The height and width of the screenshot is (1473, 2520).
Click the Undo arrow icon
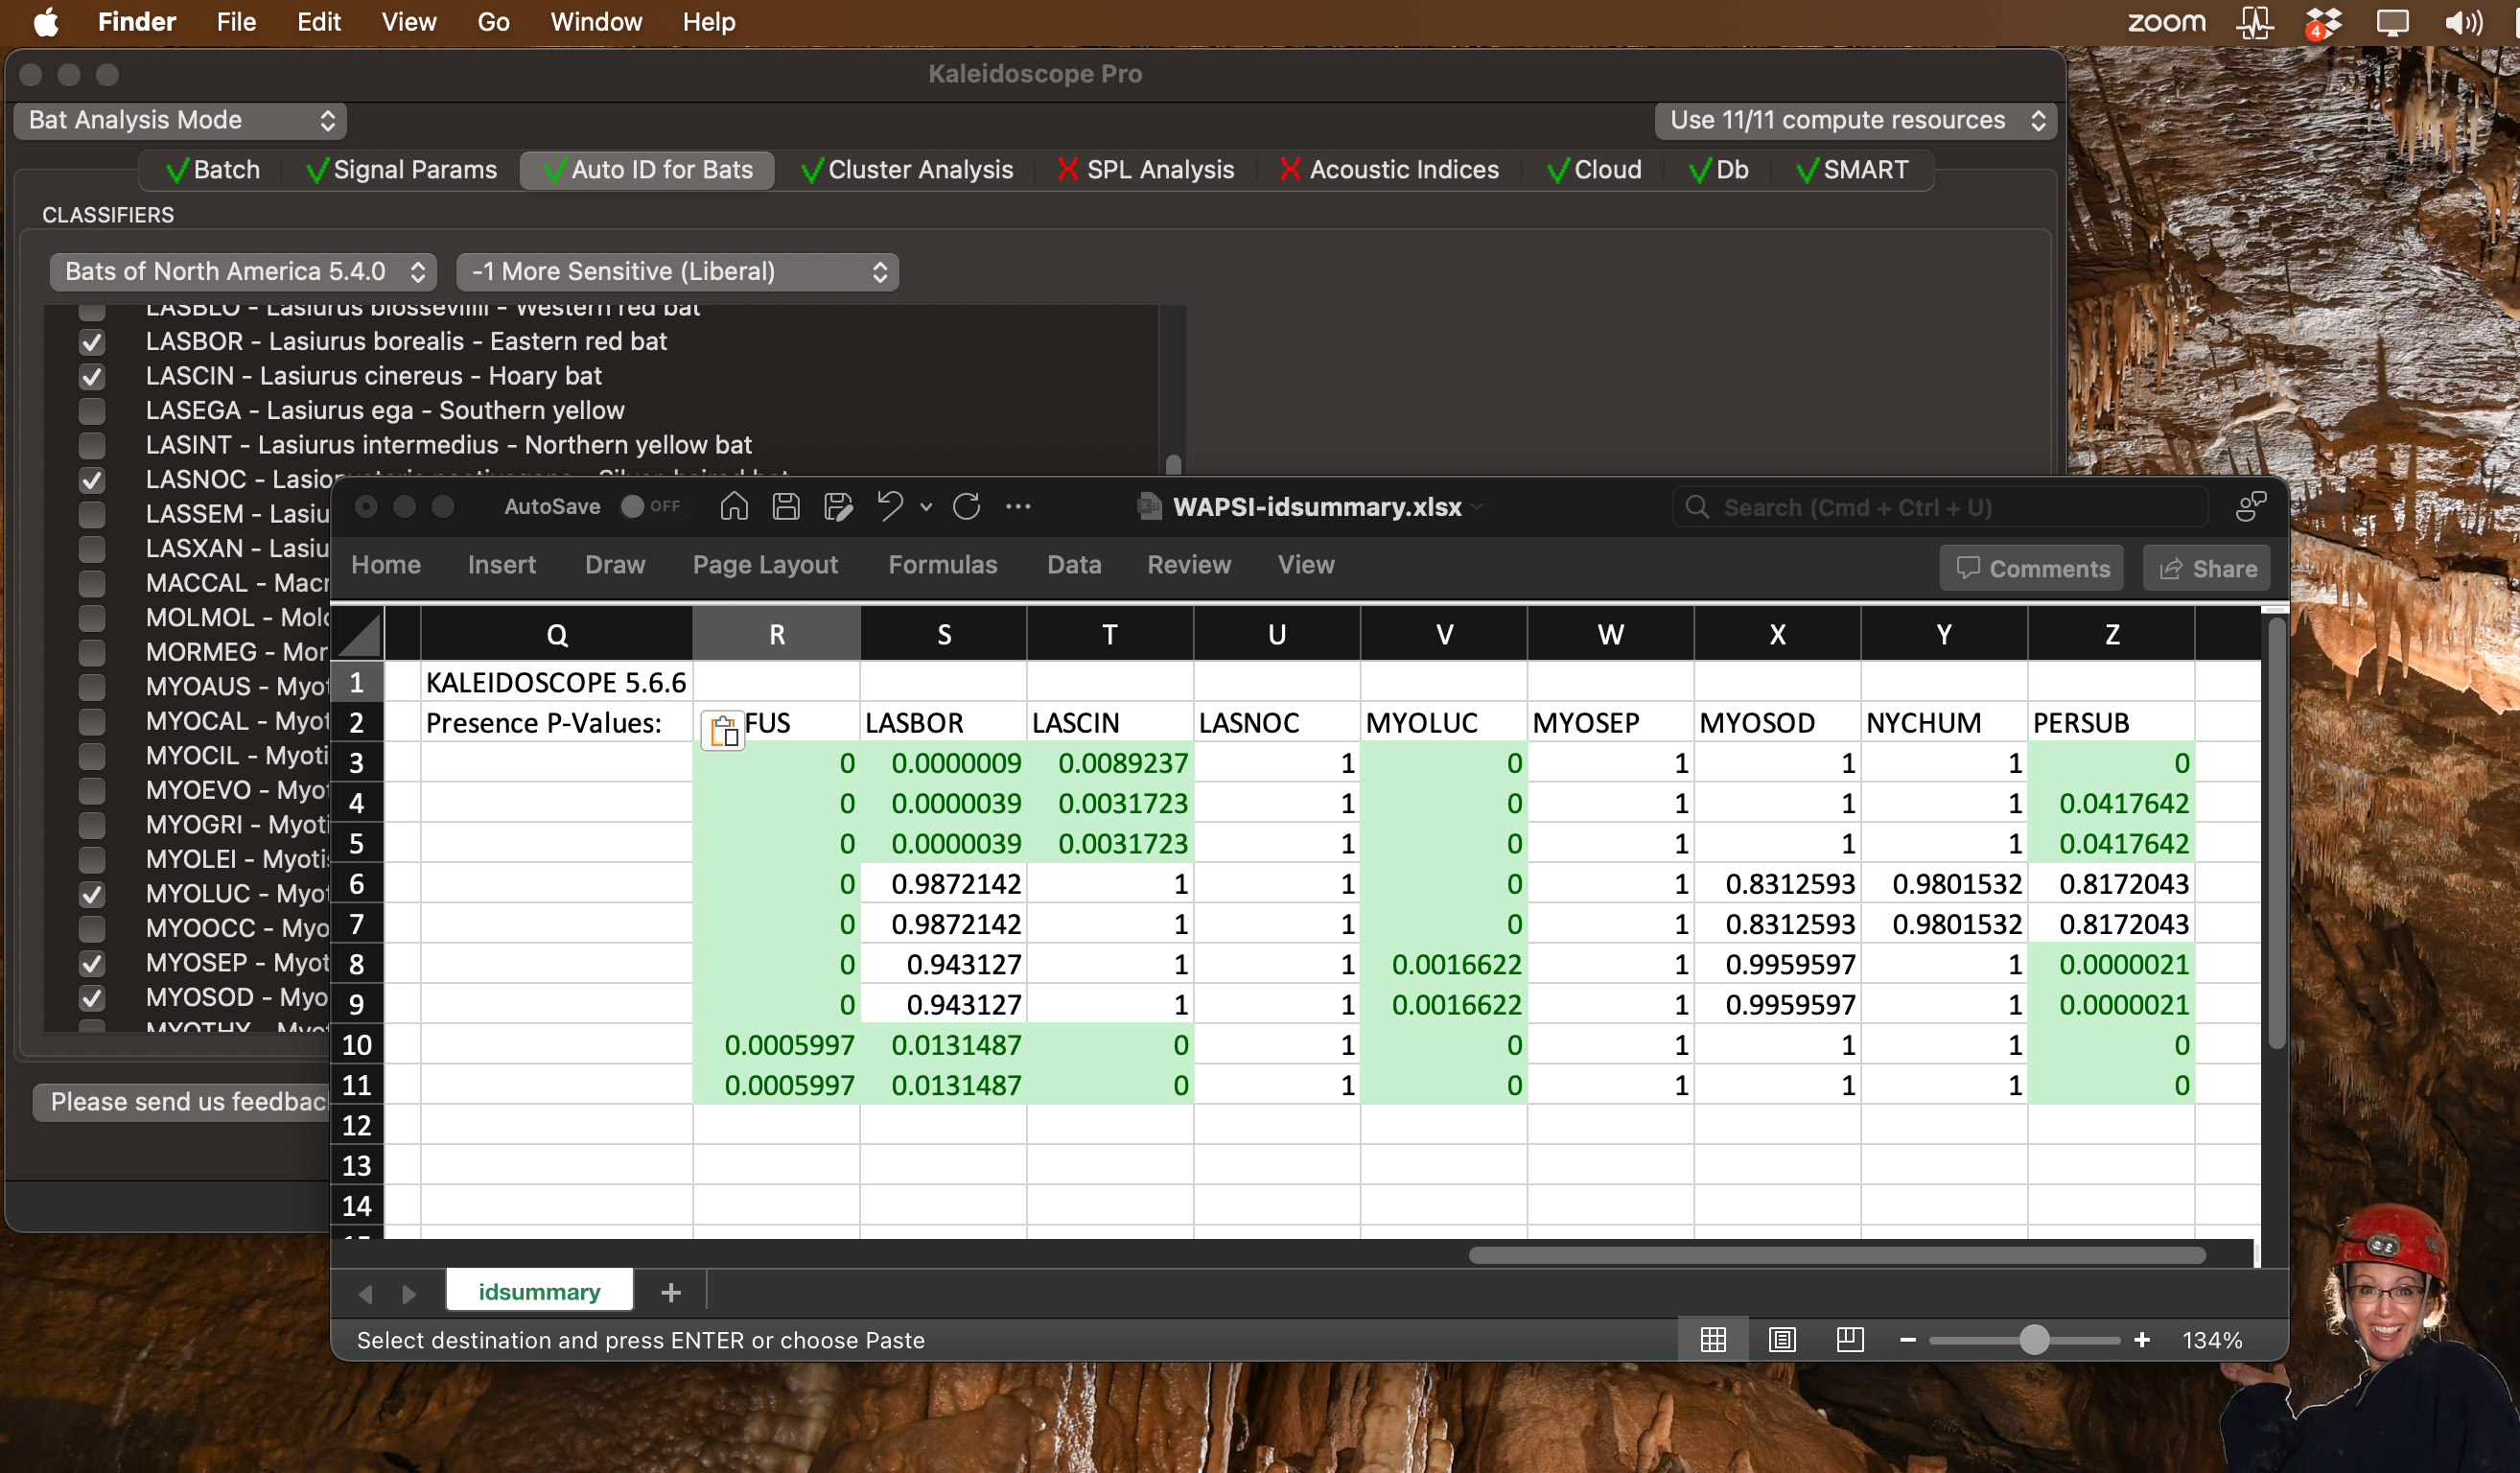889,507
